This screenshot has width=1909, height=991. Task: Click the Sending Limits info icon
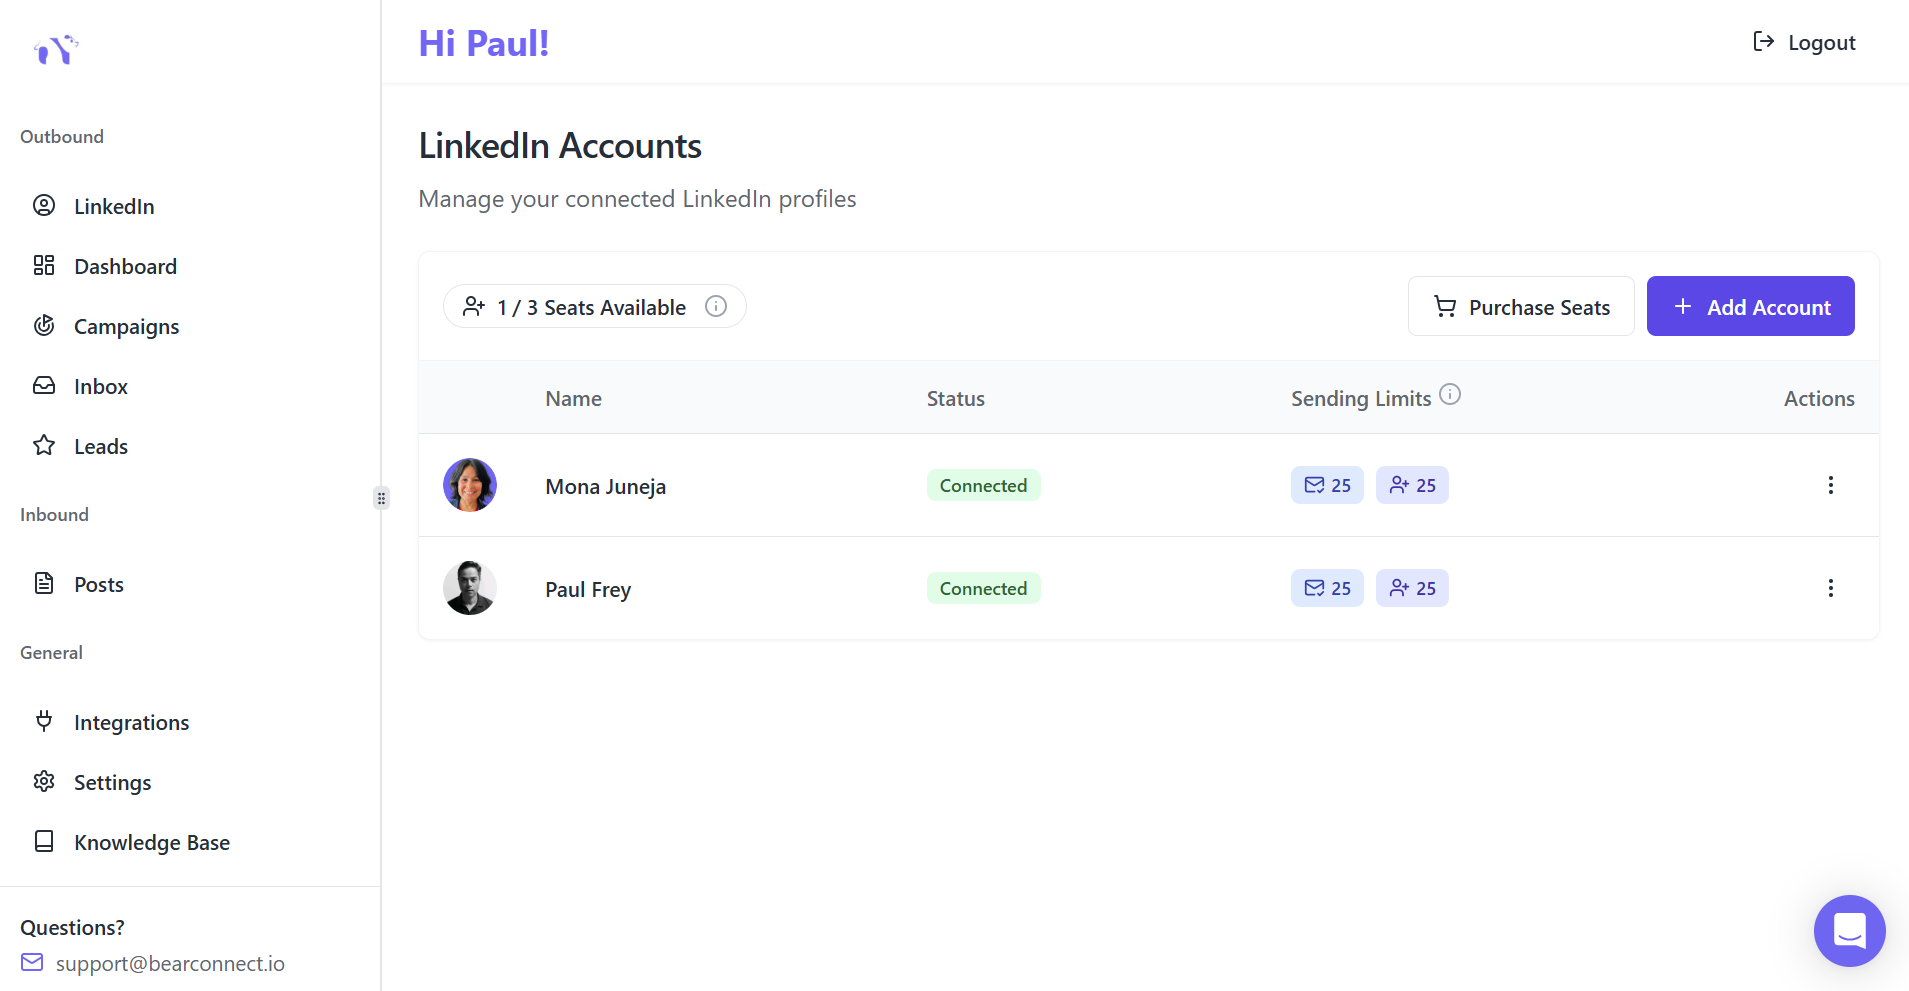(x=1450, y=395)
